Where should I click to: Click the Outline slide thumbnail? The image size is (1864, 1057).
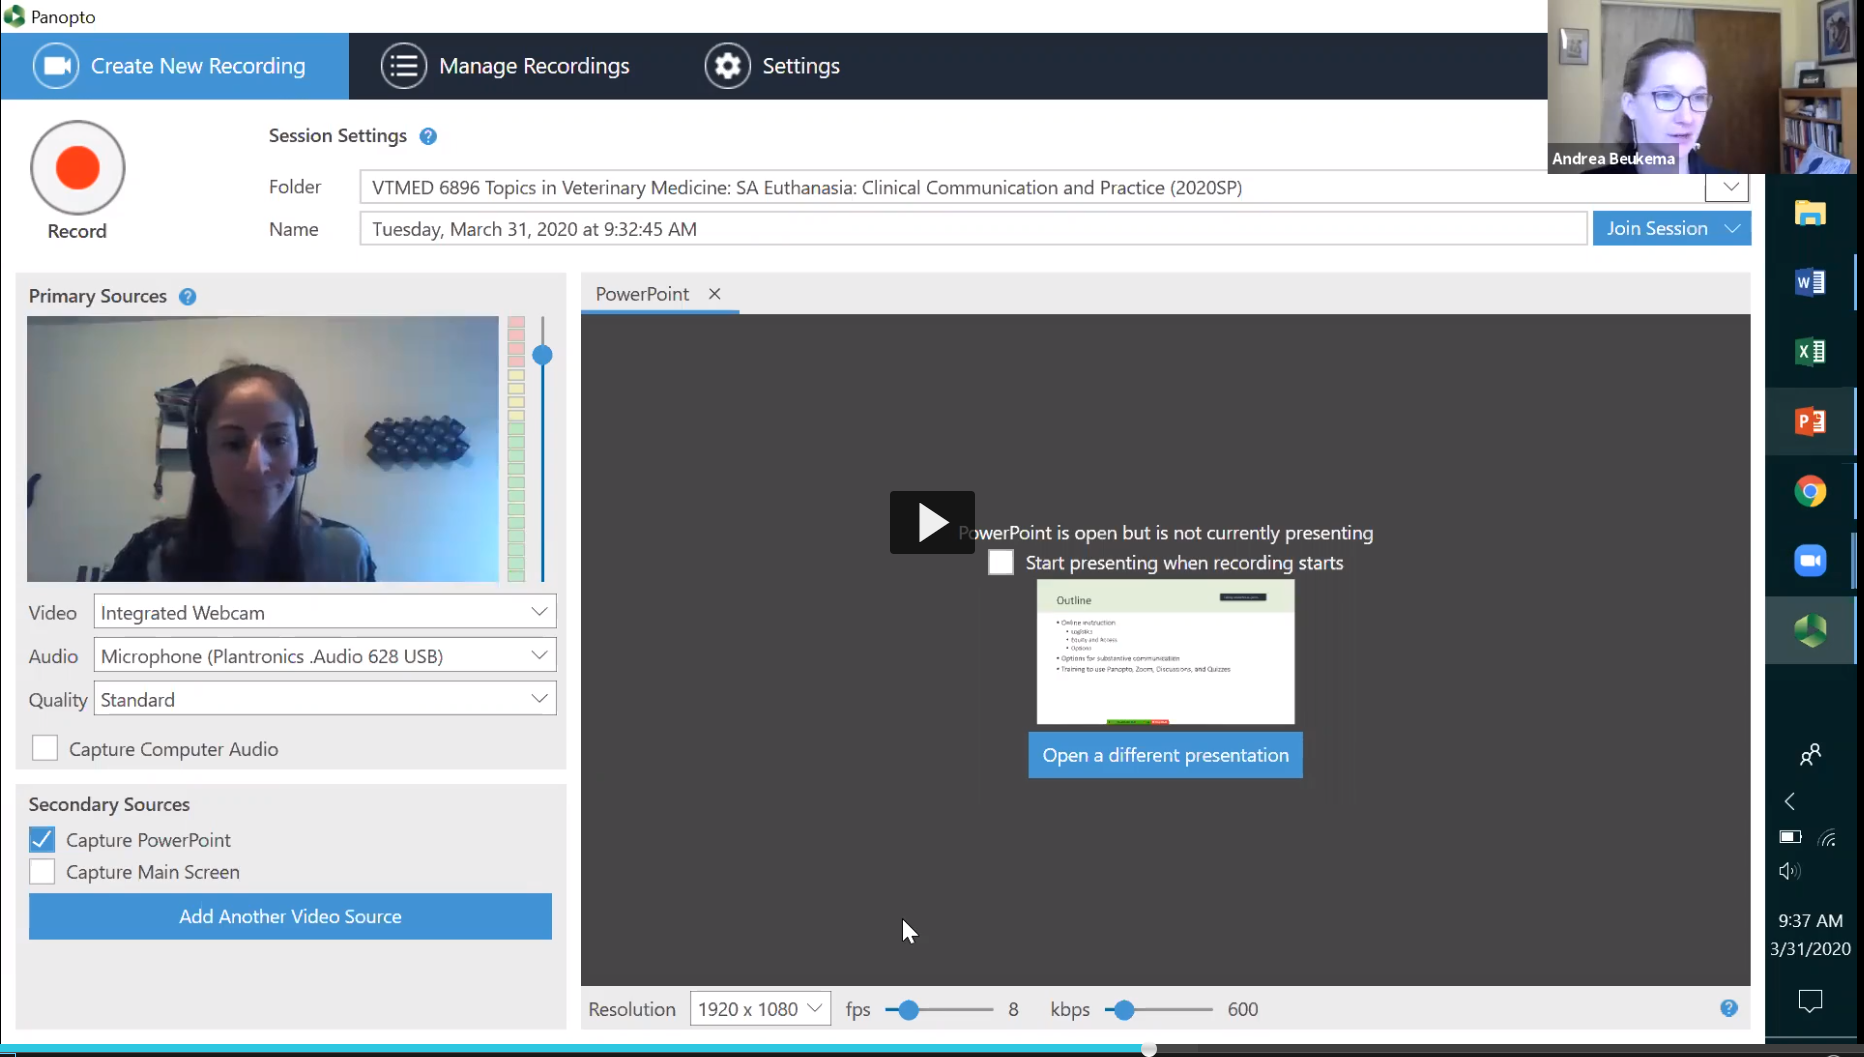click(1165, 653)
